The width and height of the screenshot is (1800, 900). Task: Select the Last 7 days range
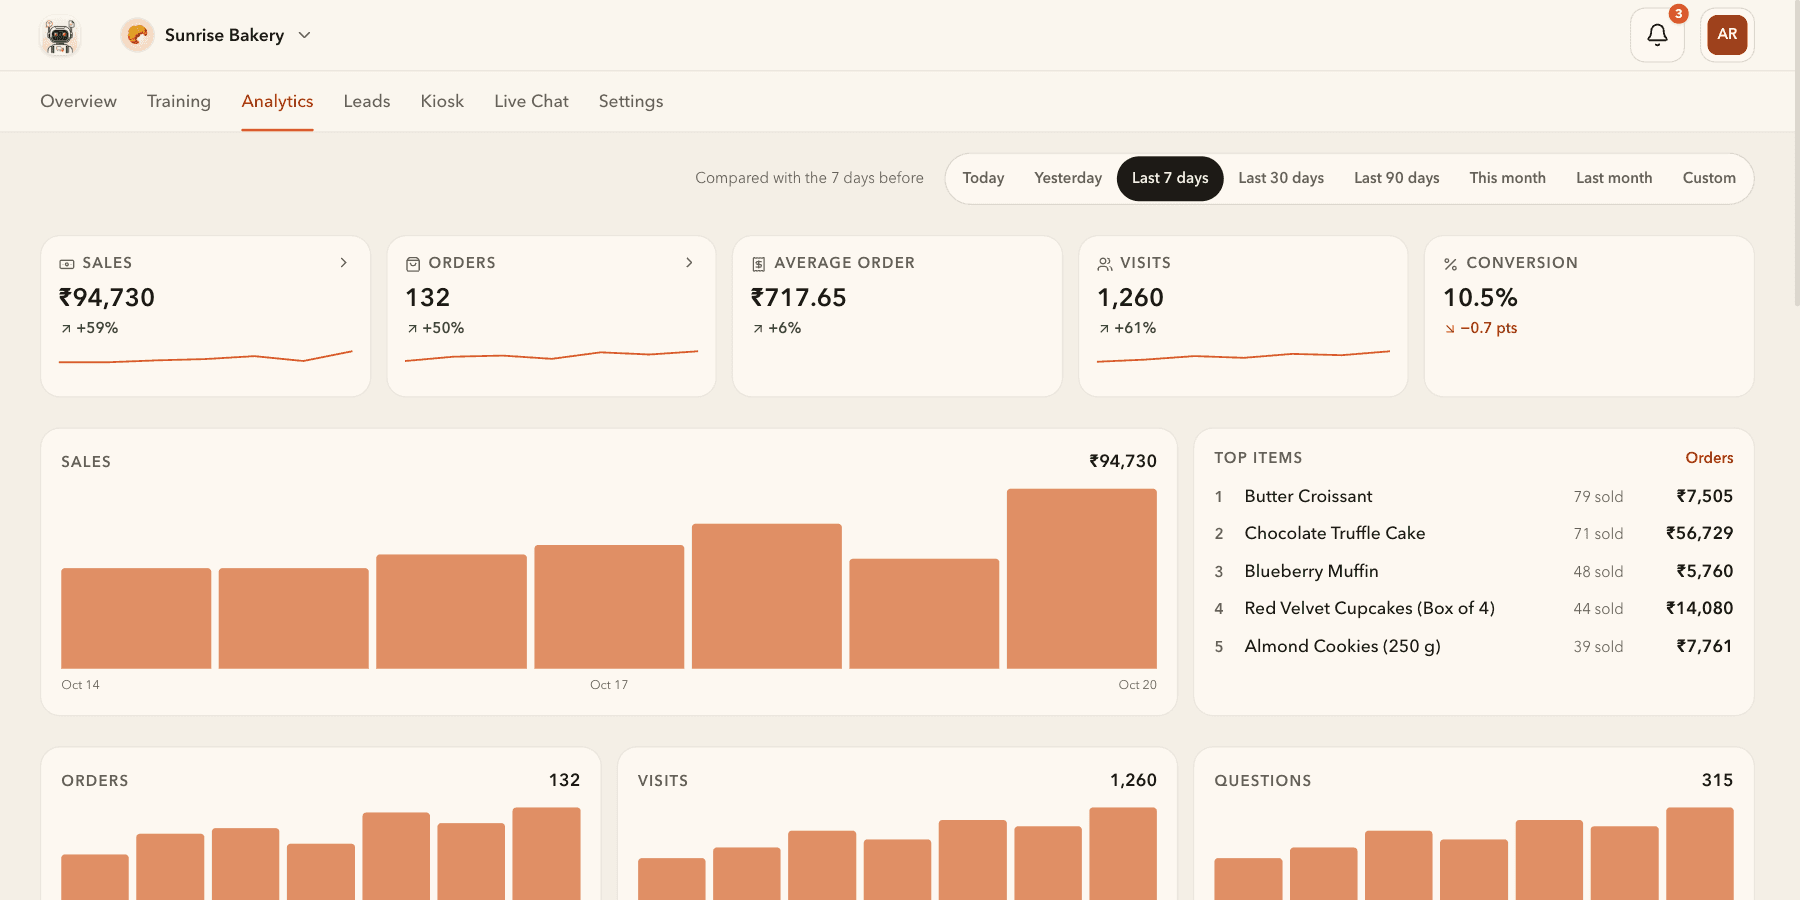[x=1170, y=178]
